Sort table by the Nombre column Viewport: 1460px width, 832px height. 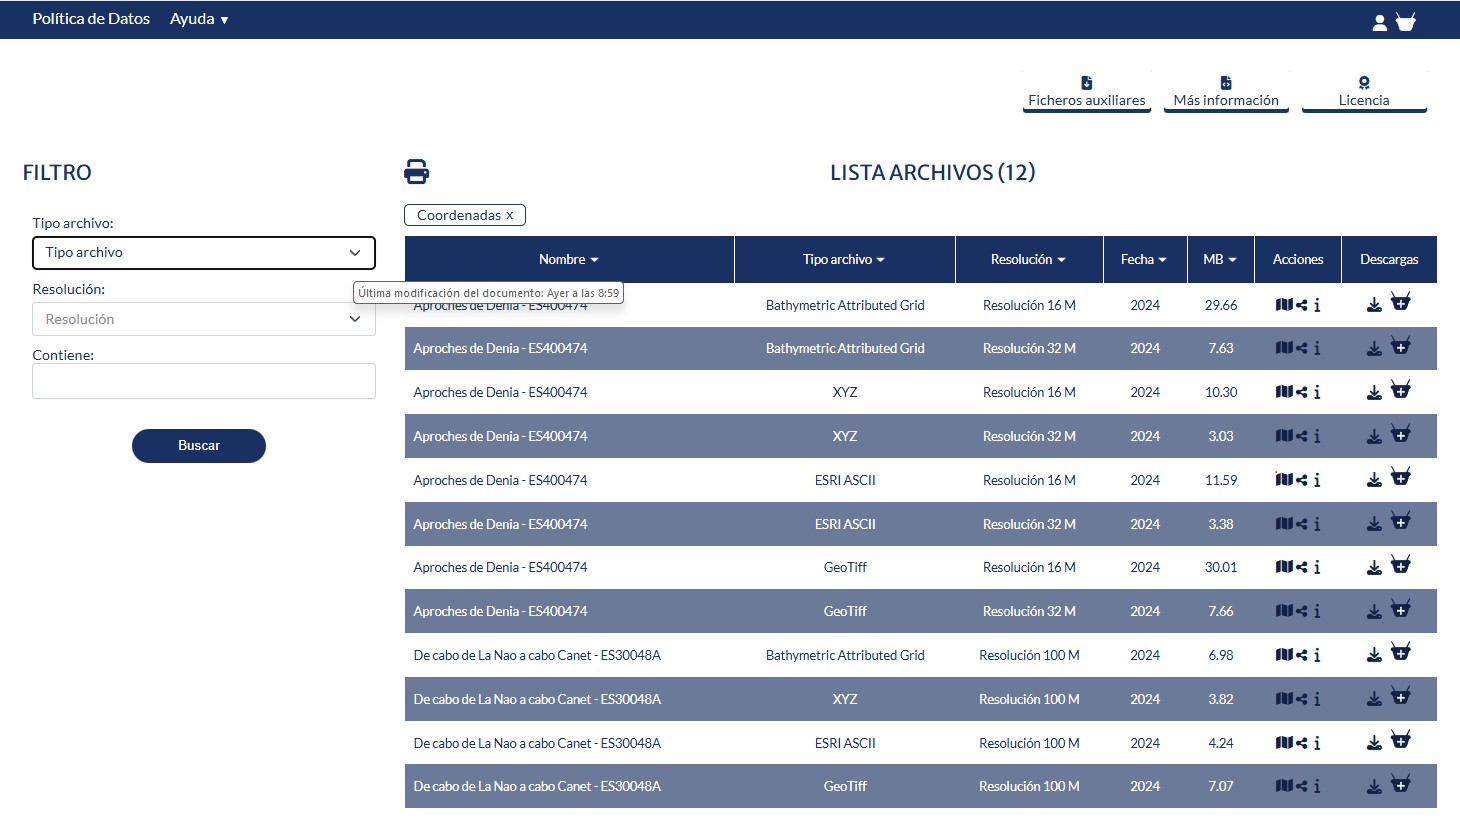point(567,259)
